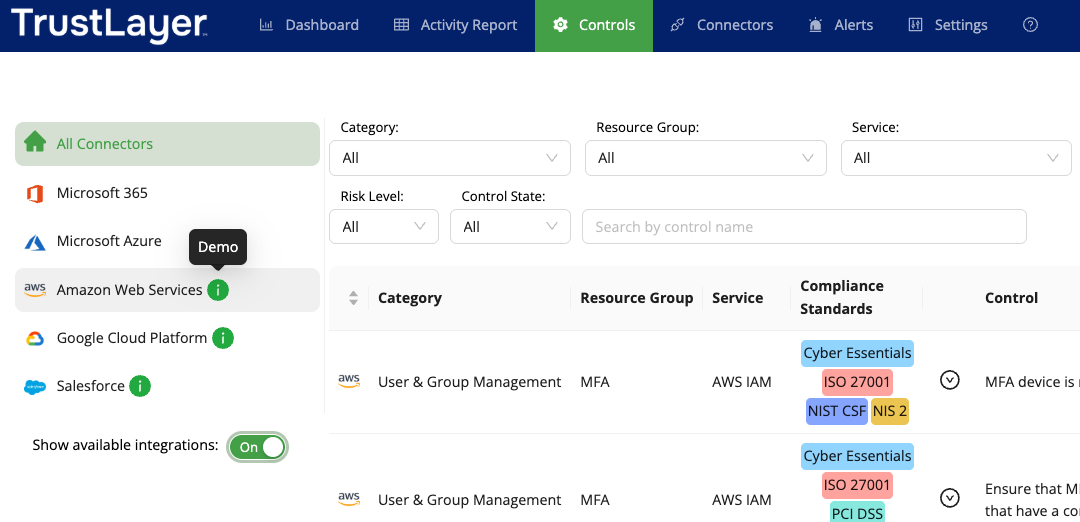Click the Control column header
This screenshot has width=1080, height=522.
(1011, 298)
